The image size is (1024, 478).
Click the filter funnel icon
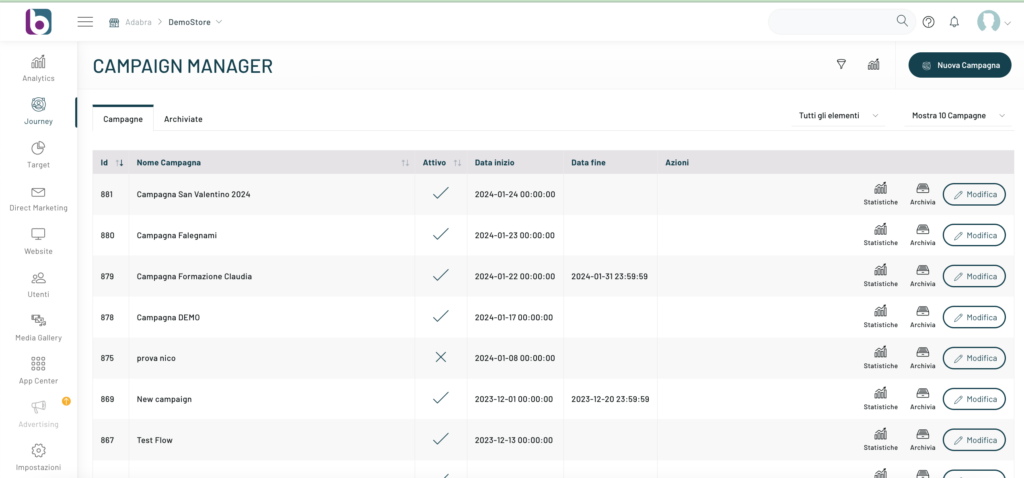pyautogui.click(x=841, y=65)
